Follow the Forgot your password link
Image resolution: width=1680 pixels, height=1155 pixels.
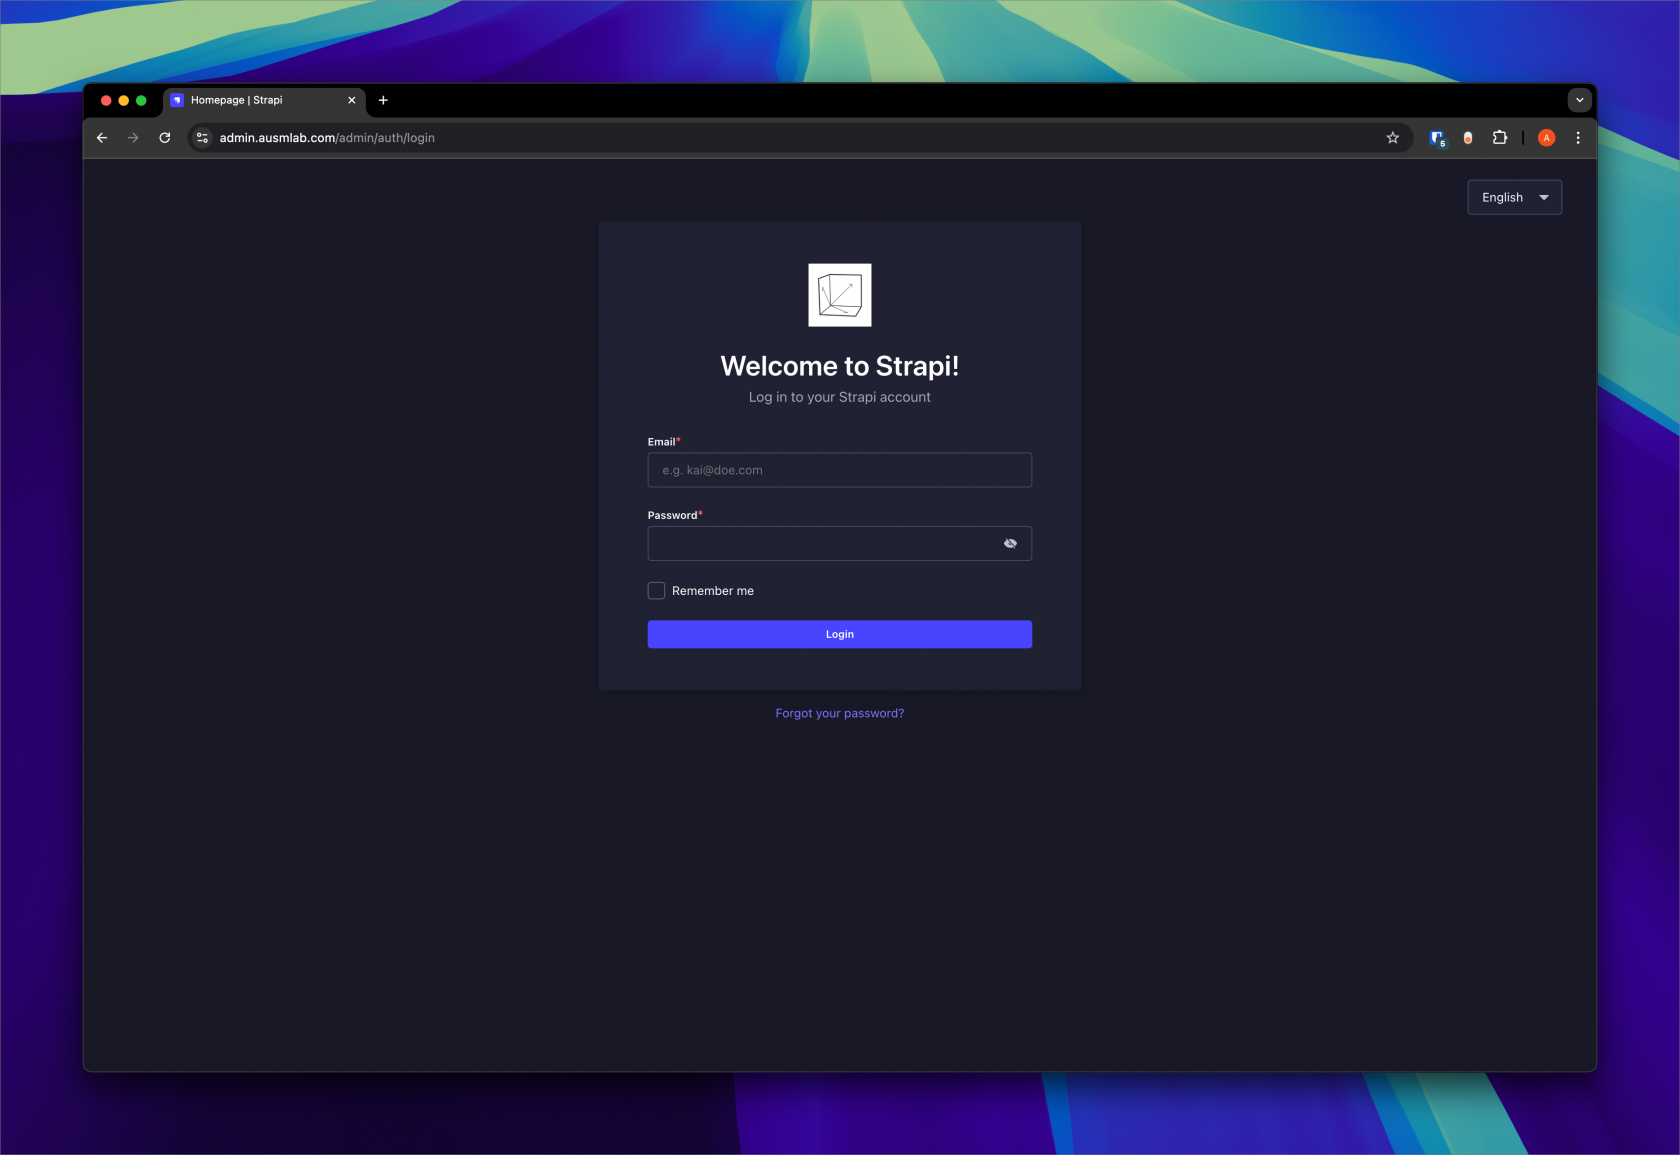(839, 713)
